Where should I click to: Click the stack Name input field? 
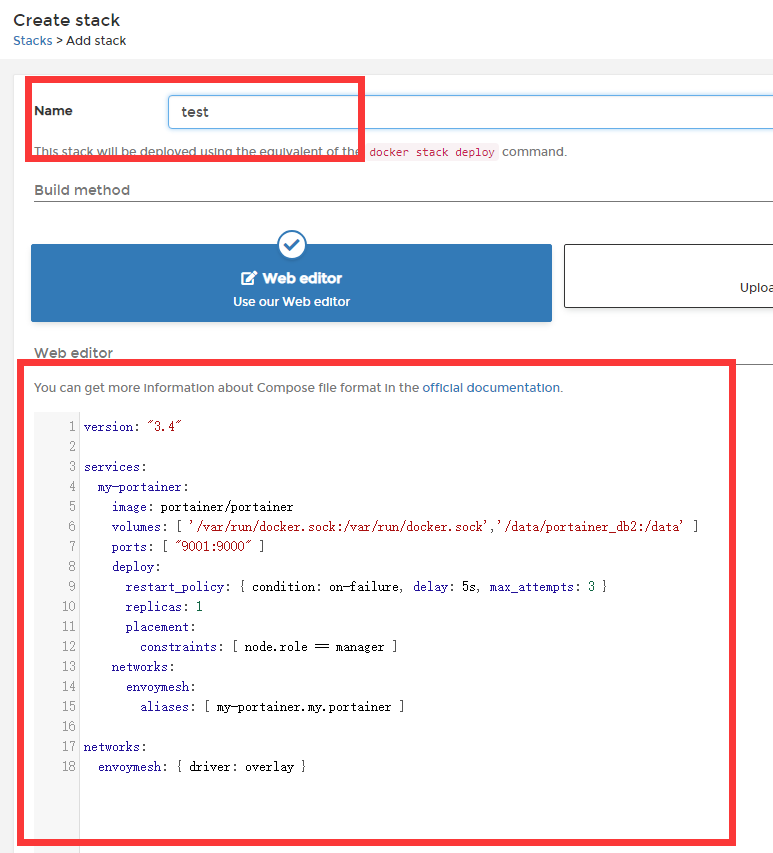point(471,112)
